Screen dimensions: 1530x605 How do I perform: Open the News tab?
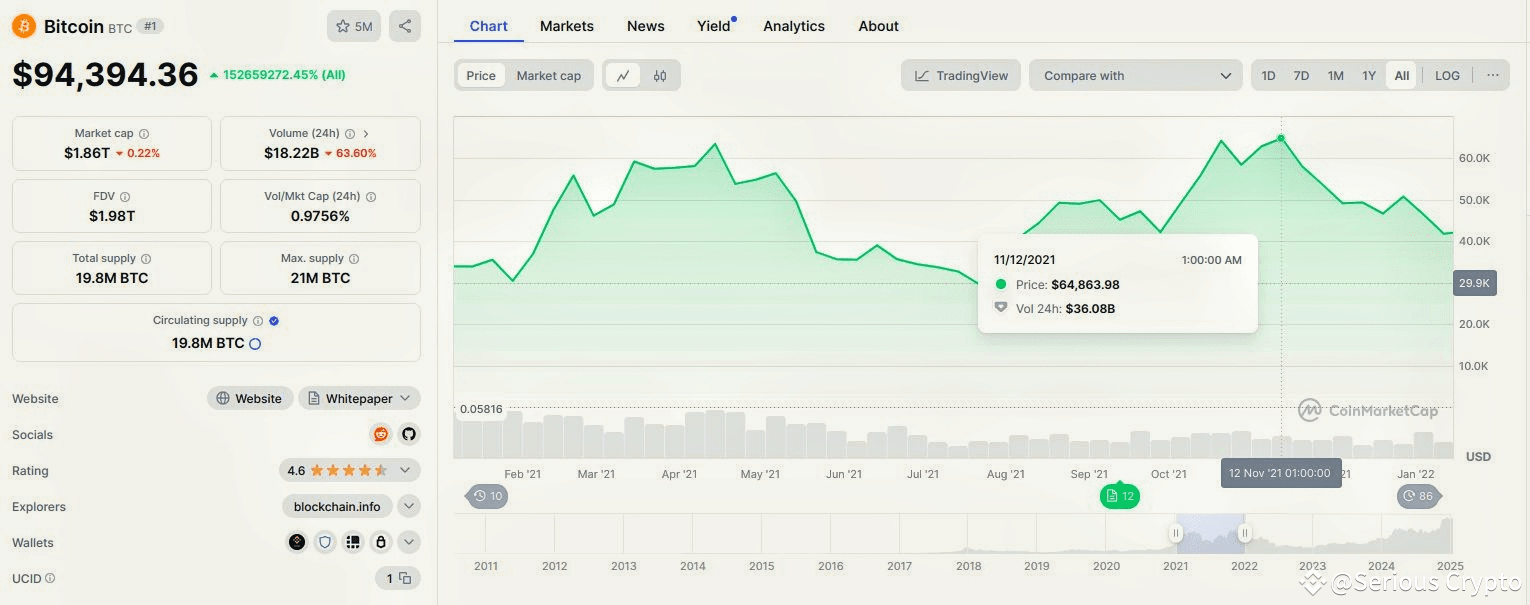(646, 26)
